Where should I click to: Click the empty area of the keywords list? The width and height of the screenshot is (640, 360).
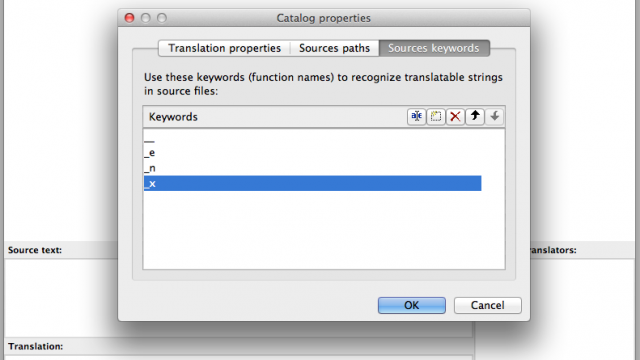pos(324,230)
